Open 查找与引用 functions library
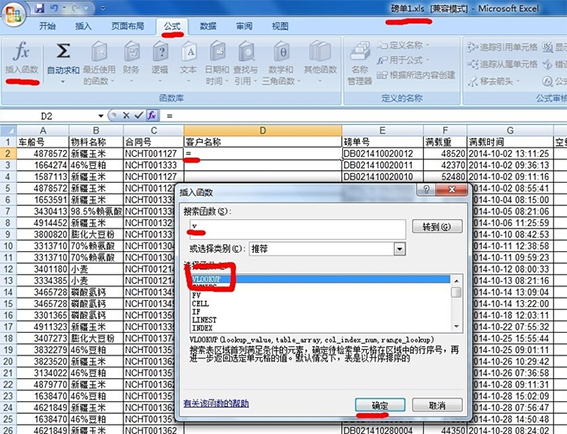Image resolution: width=567 pixels, height=434 pixels. click(246, 63)
